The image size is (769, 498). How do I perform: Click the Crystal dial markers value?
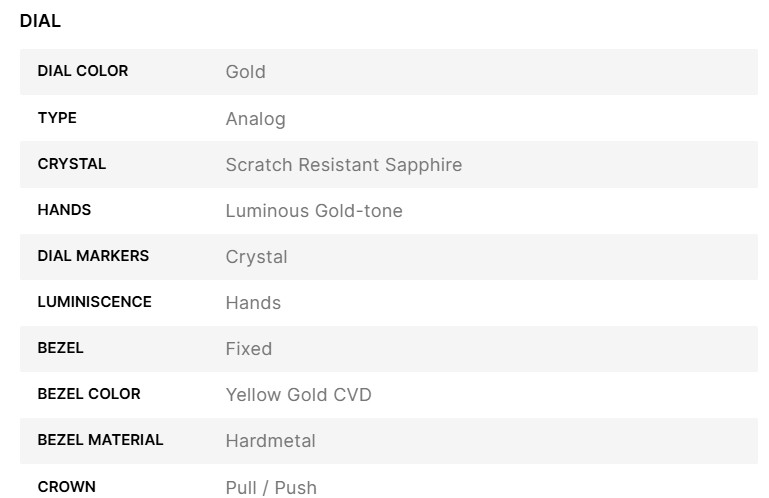[256, 257]
